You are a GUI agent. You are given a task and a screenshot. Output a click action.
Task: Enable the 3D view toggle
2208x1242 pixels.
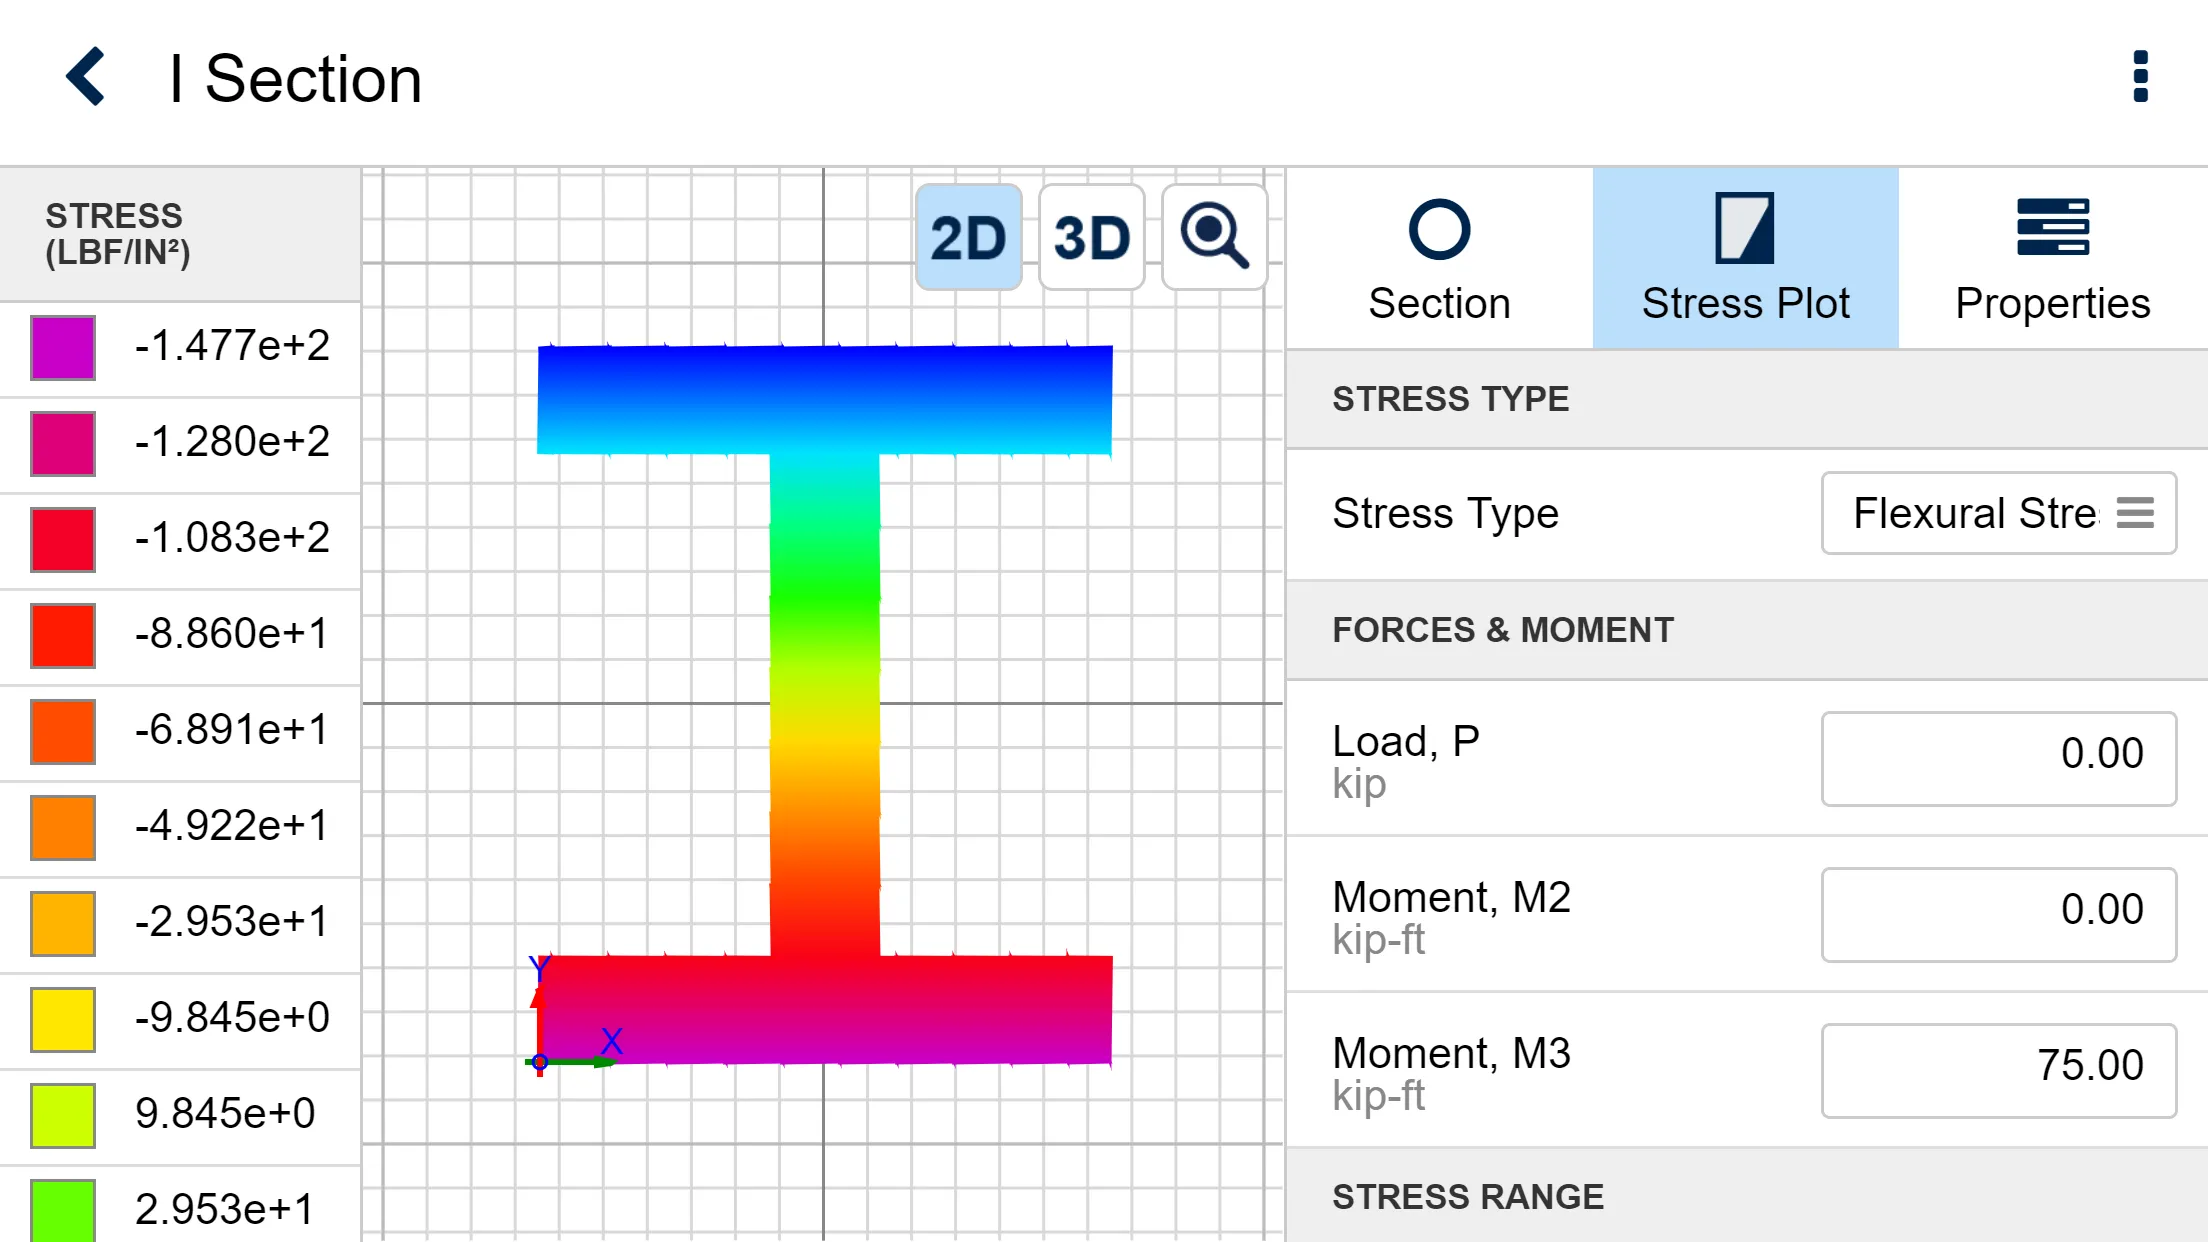click(x=1090, y=237)
